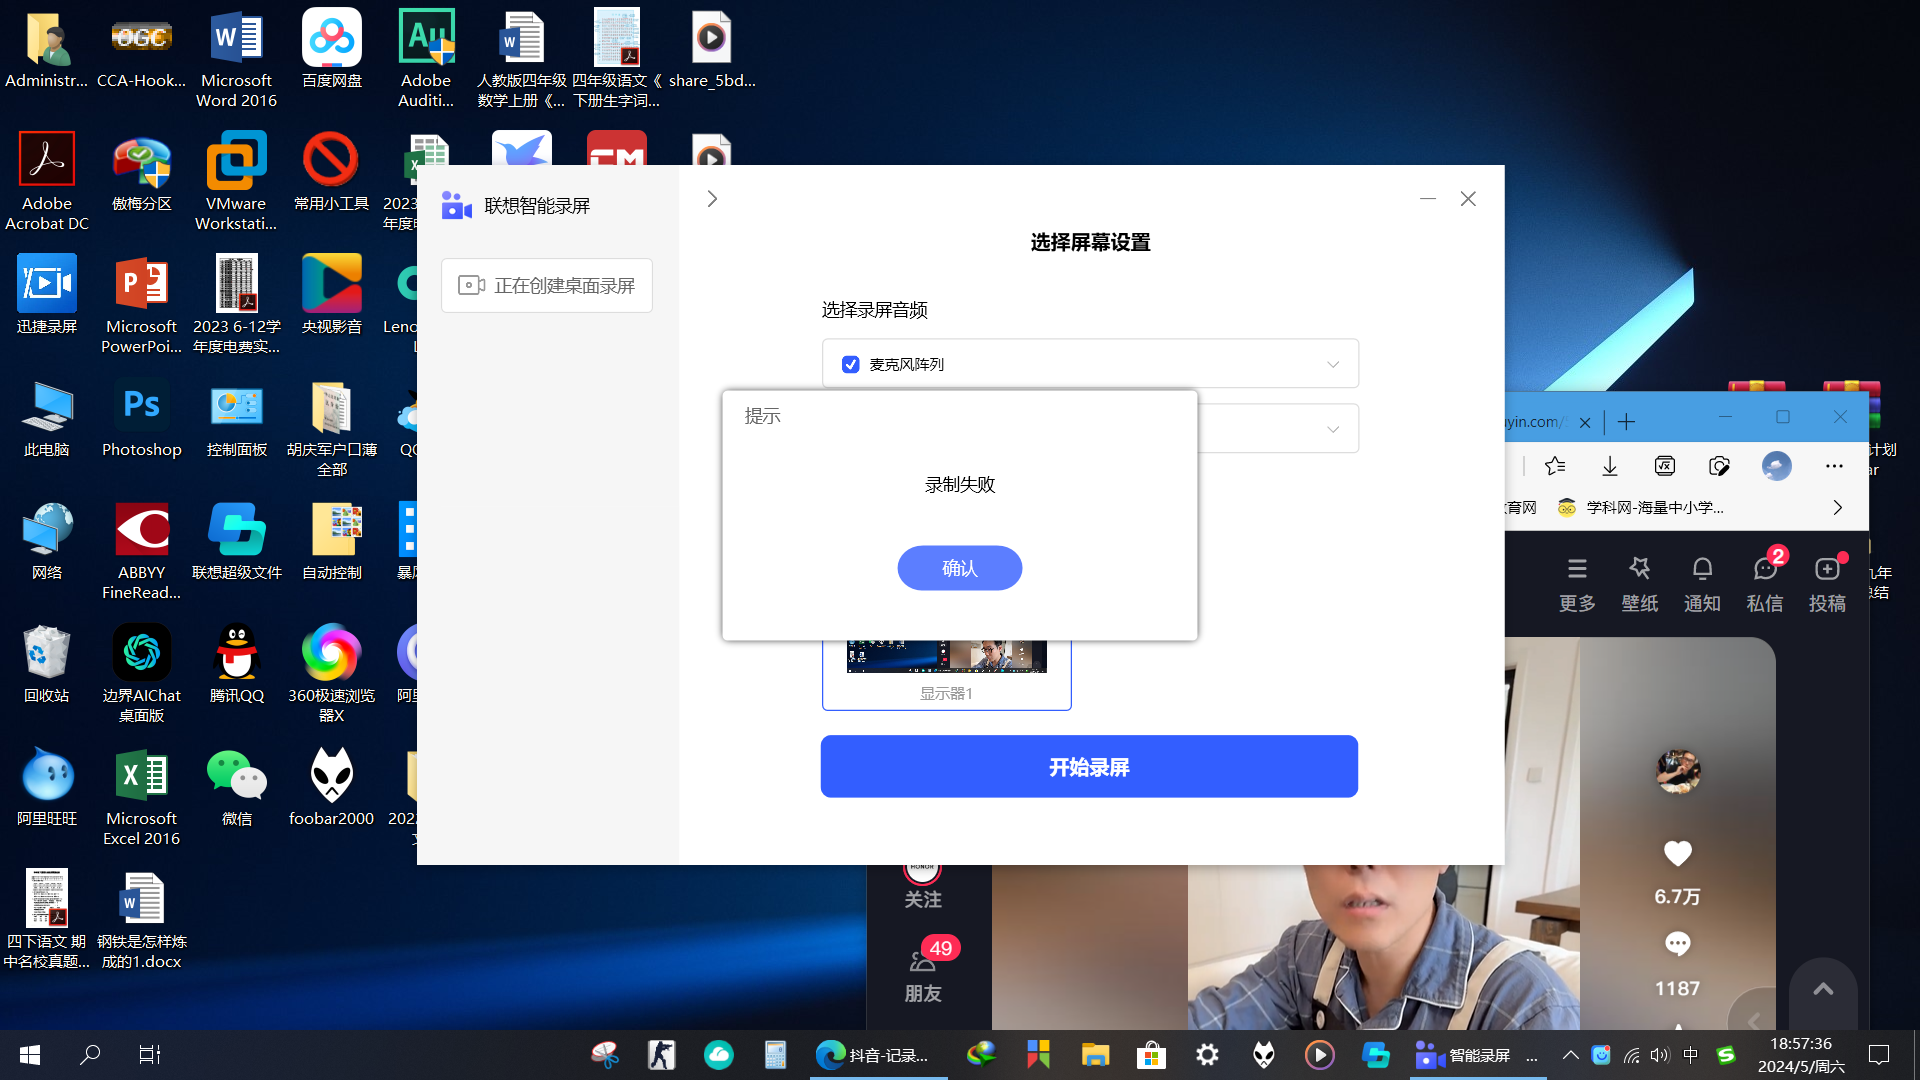Toggle the 麦克风阵列 checkbox
The height and width of the screenshot is (1080, 1920).
850,364
